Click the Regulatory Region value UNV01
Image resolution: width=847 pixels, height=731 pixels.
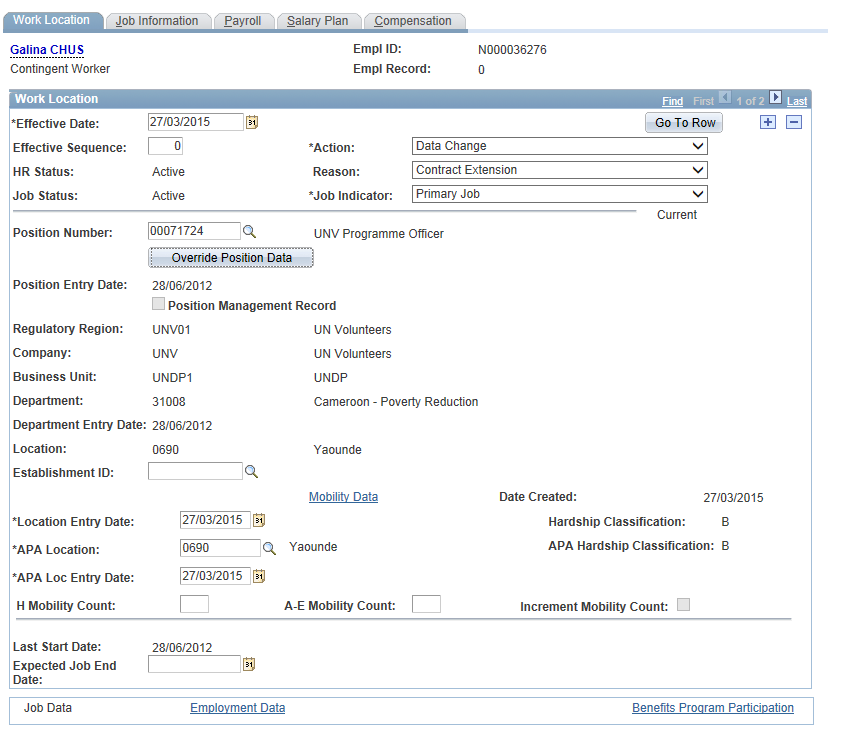point(171,330)
